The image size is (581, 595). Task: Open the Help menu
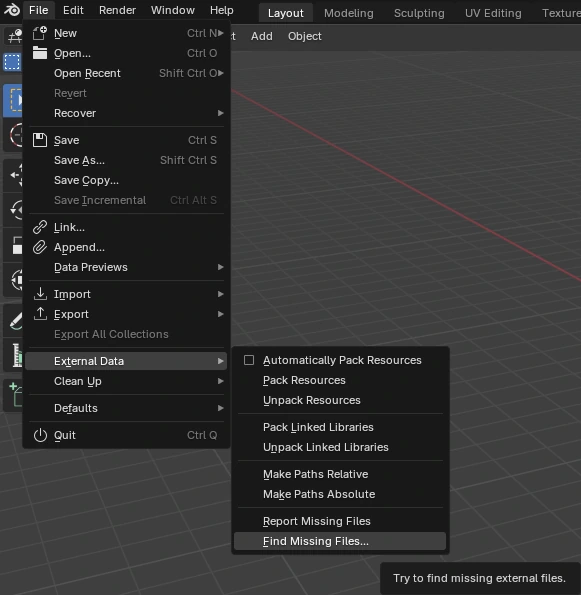pyautogui.click(x=222, y=10)
